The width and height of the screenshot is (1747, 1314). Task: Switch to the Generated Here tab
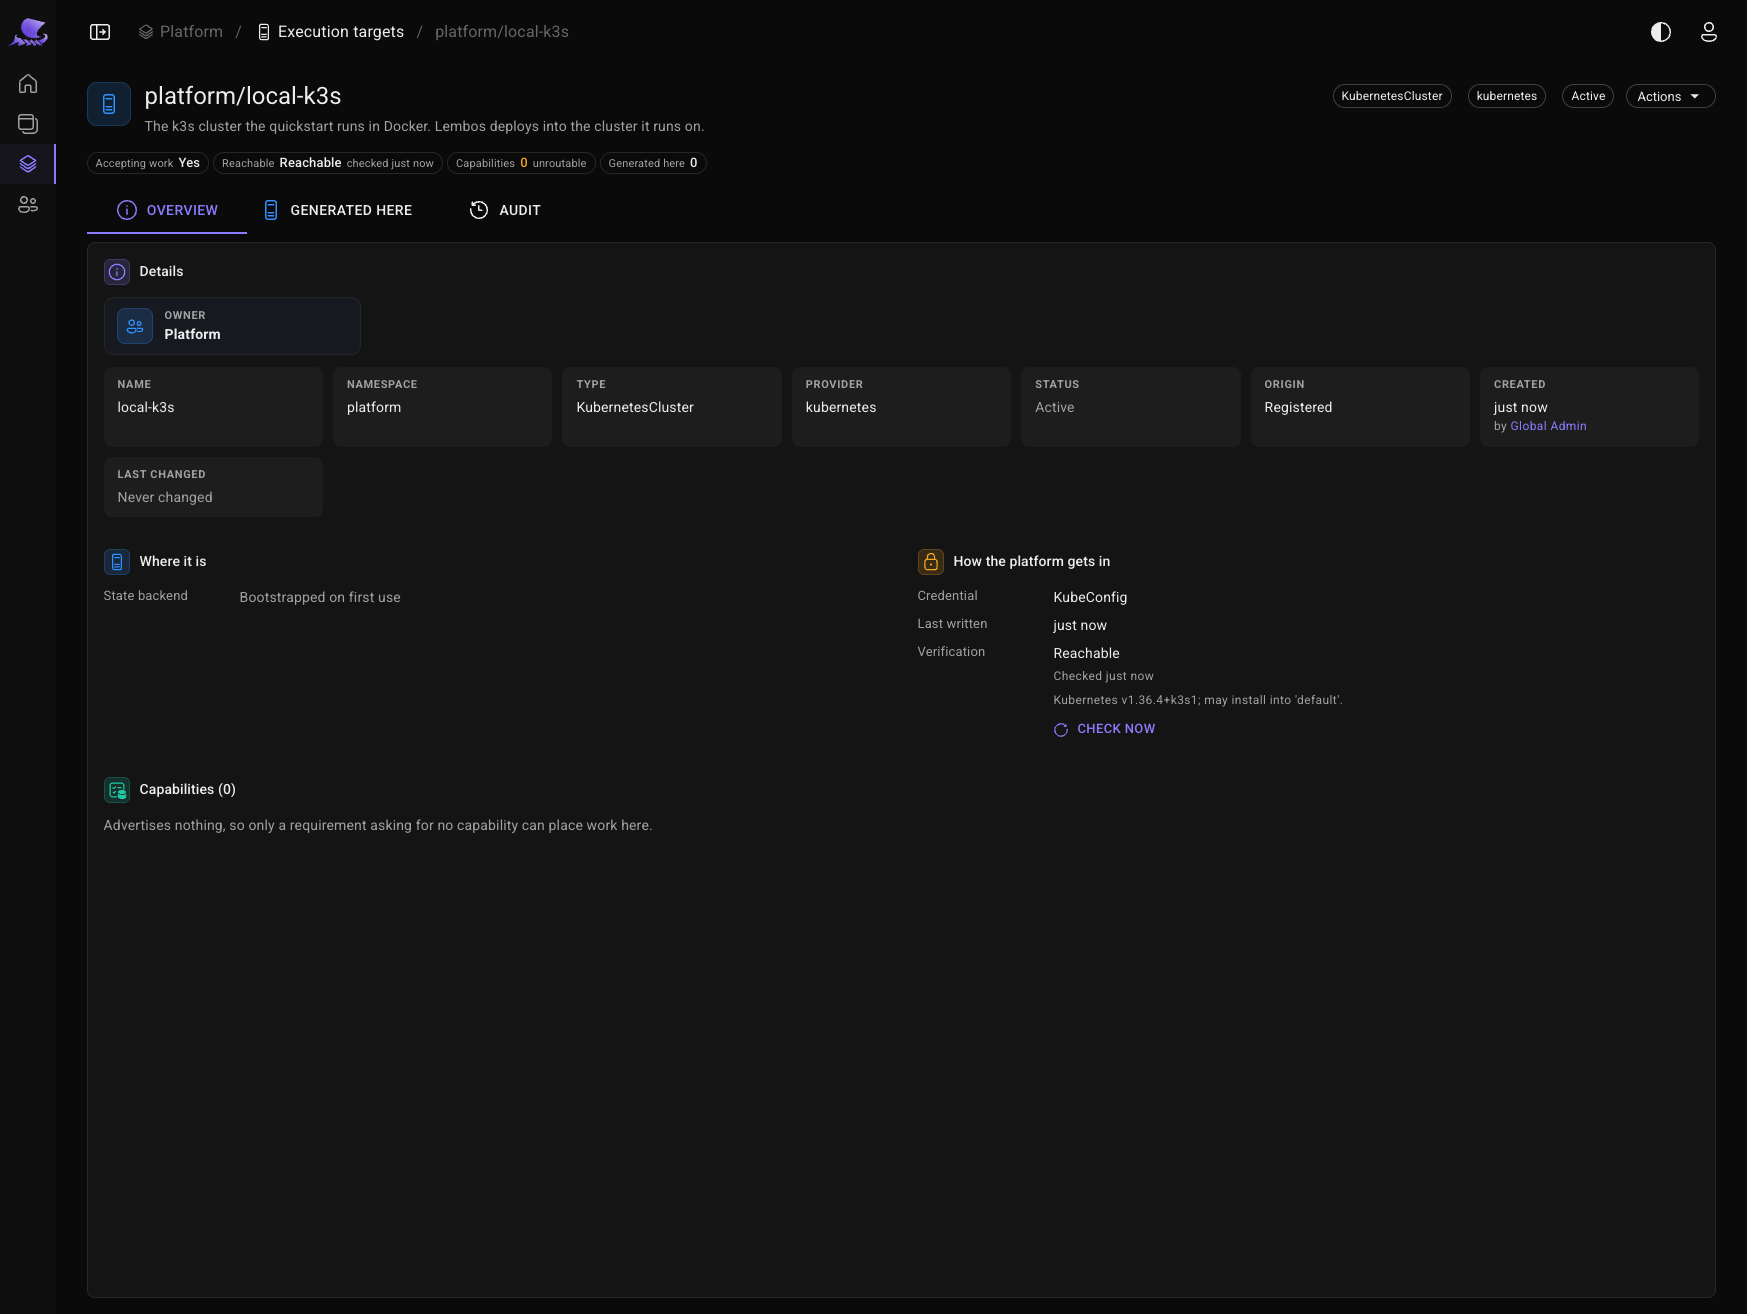pos(338,210)
